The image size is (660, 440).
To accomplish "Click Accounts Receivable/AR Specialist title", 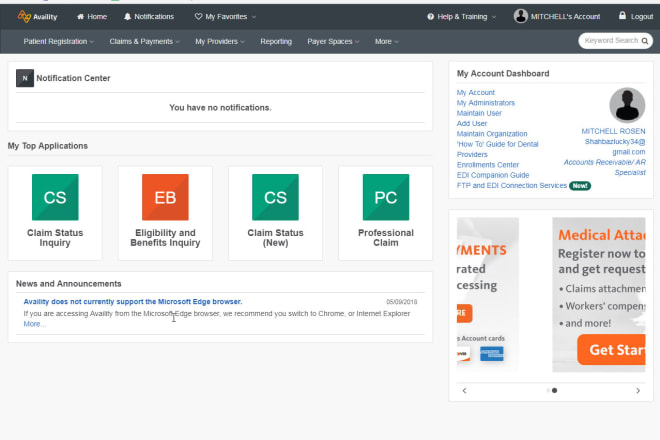I will click(604, 167).
